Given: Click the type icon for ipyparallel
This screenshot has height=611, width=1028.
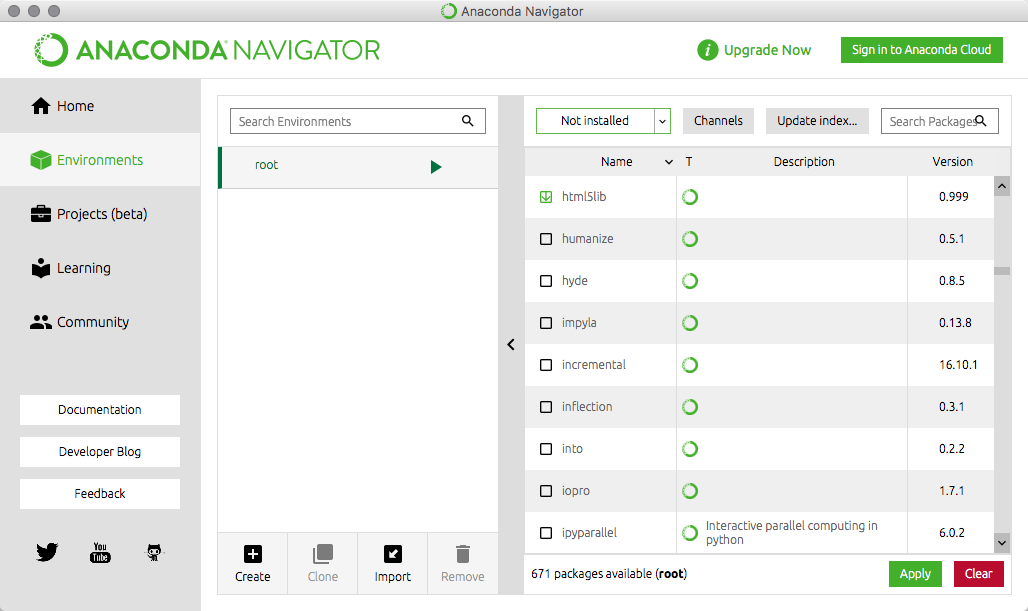Looking at the screenshot, I should tap(690, 532).
